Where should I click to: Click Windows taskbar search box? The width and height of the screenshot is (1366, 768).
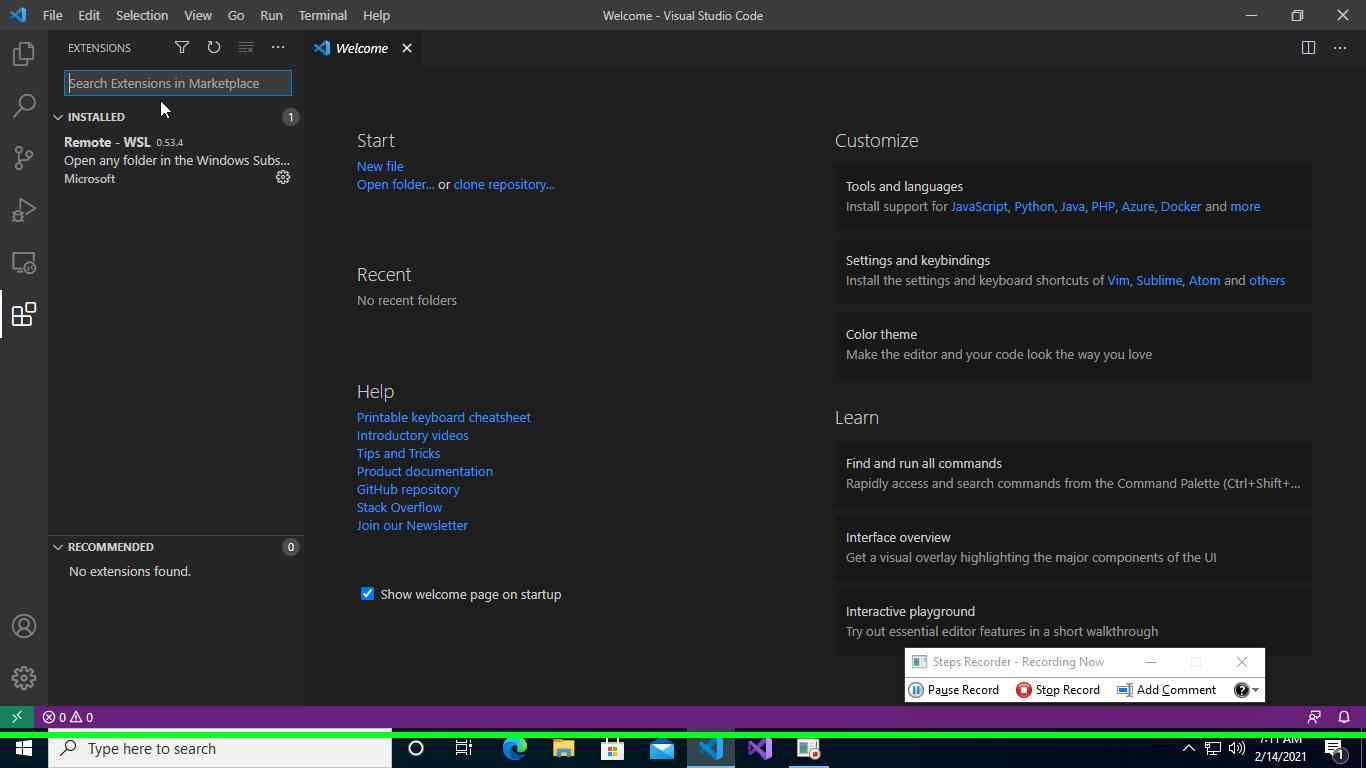[x=220, y=748]
